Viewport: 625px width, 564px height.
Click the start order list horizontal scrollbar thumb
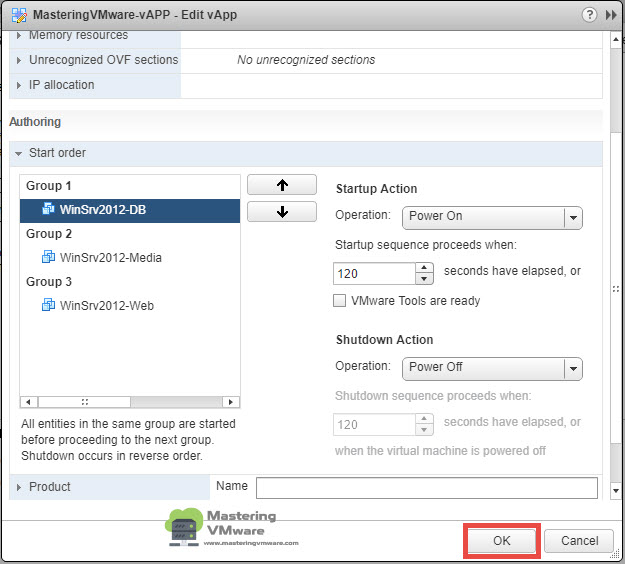point(85,402)
